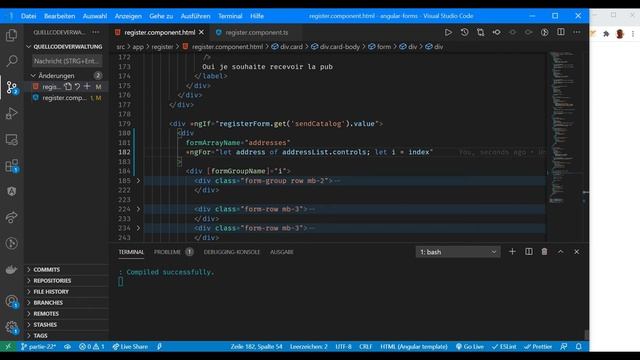Open the Extensions view icon
The width and height of the screenshot is (640, 360).
coord(11,165)
